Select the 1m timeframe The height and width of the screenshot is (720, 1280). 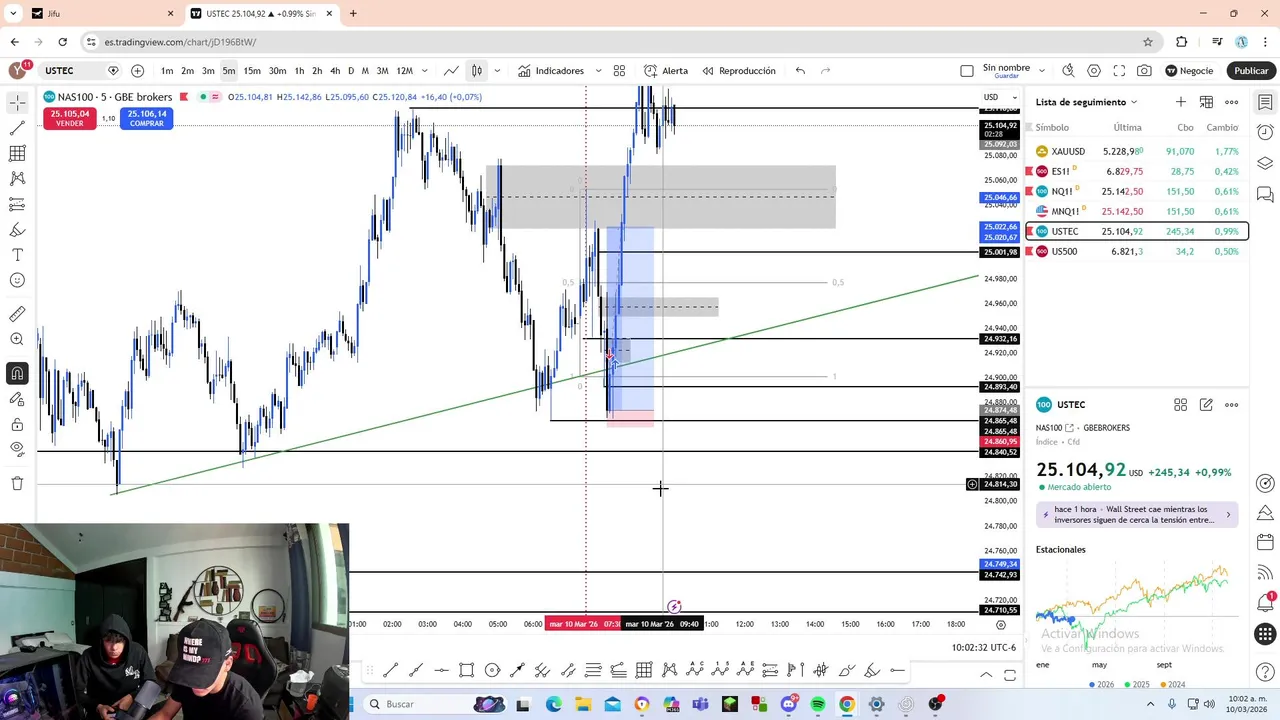167,71
